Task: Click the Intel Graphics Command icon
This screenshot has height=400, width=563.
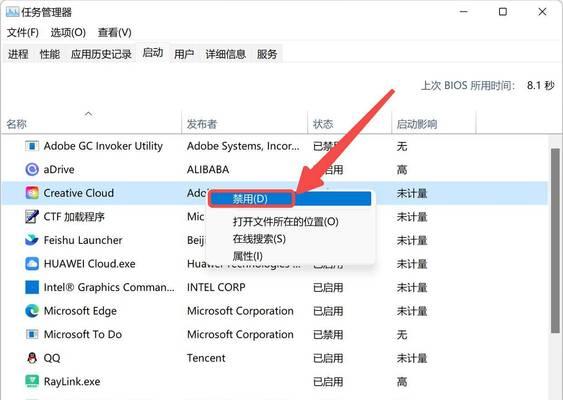Action: coord(32,287)
